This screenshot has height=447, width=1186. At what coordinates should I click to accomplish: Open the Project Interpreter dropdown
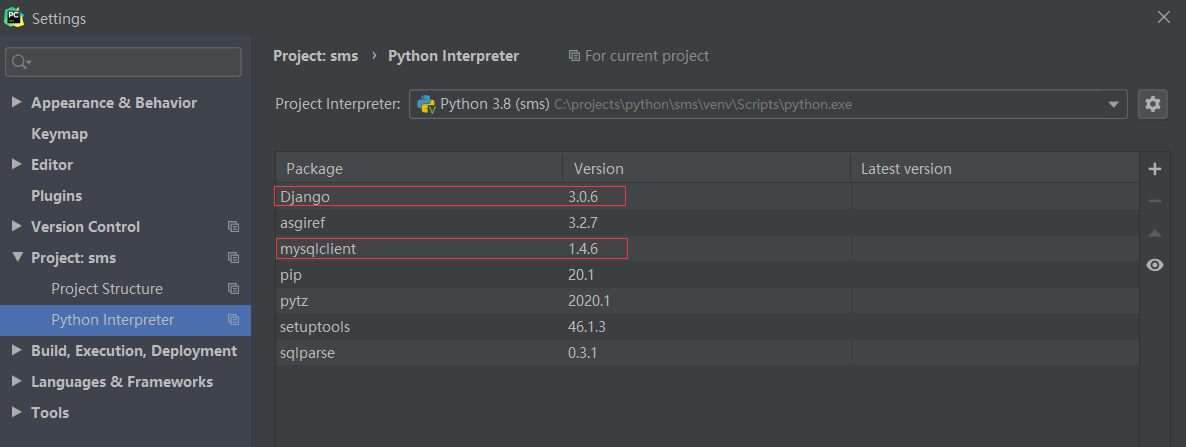[x=1113, y=104]
